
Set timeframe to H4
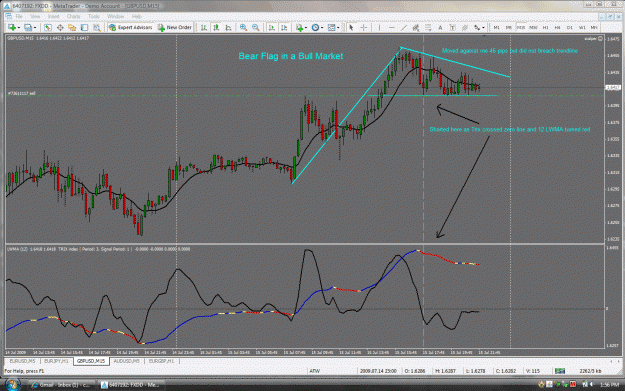(x=558, y=28)
